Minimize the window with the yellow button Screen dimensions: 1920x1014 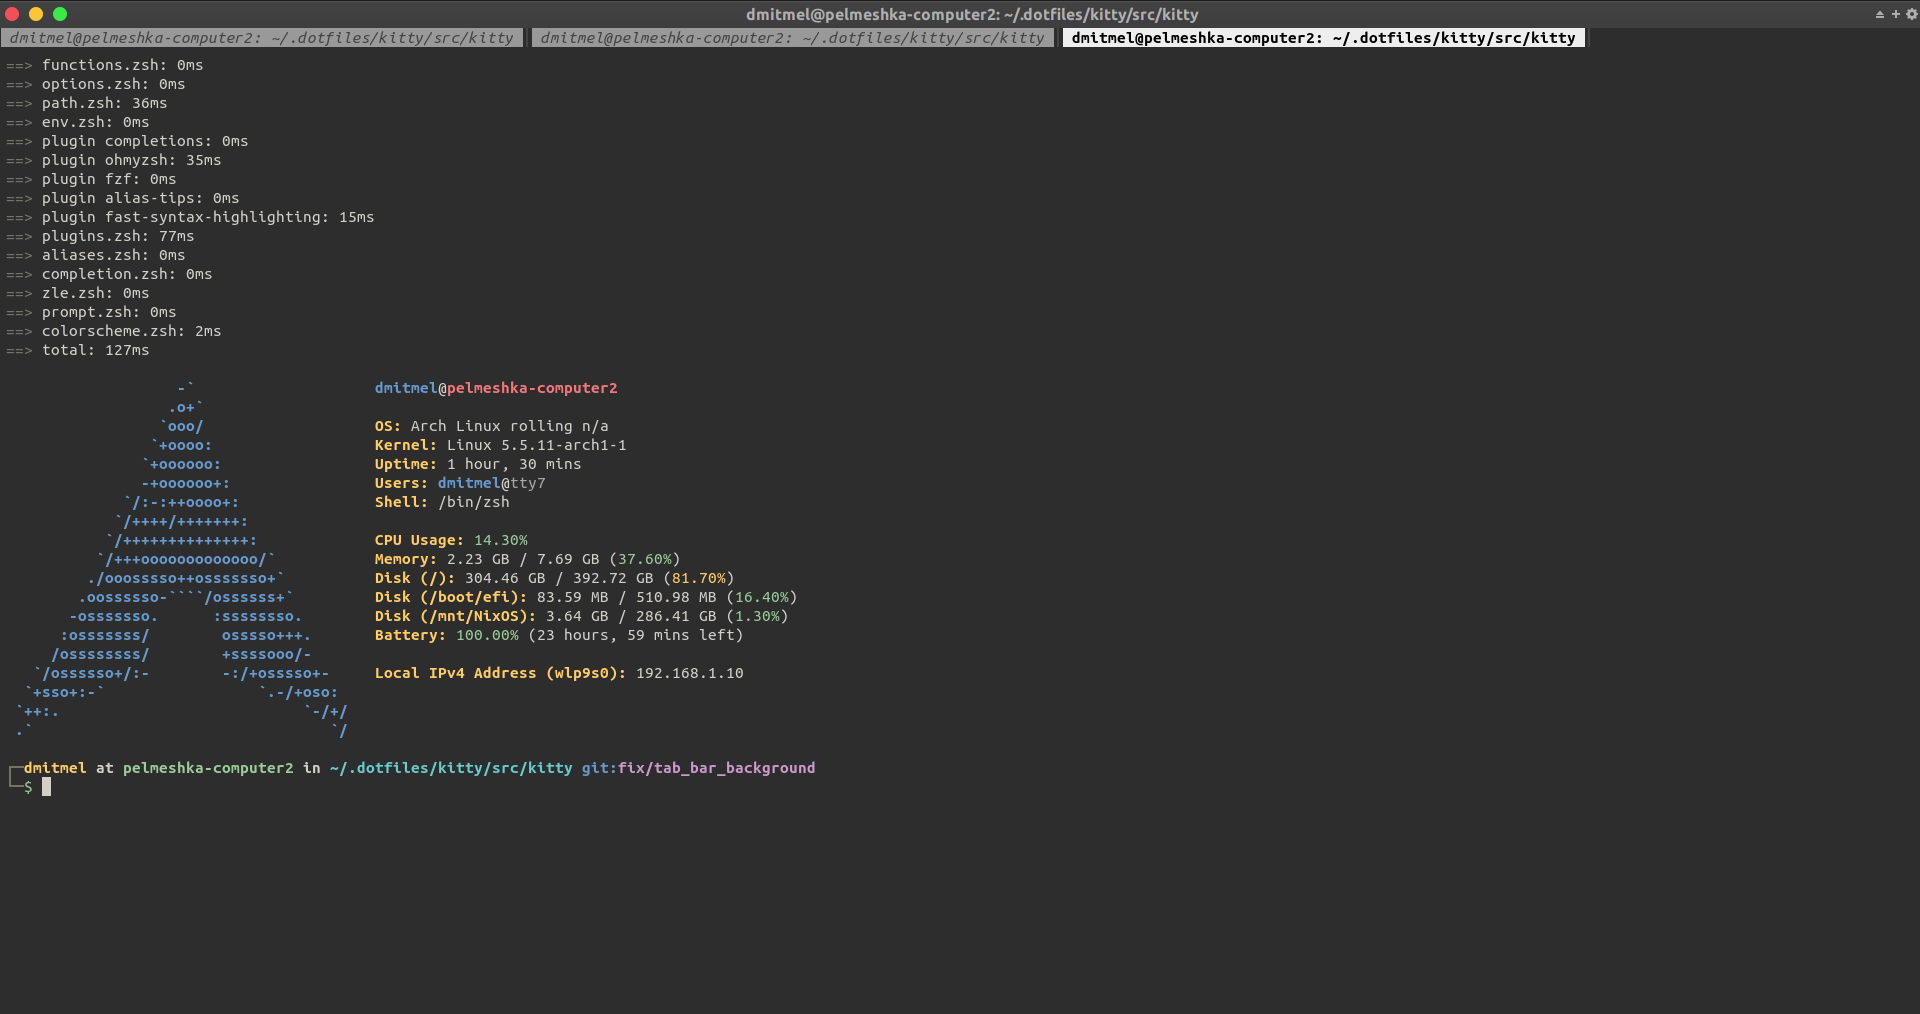tap(36, 14)
